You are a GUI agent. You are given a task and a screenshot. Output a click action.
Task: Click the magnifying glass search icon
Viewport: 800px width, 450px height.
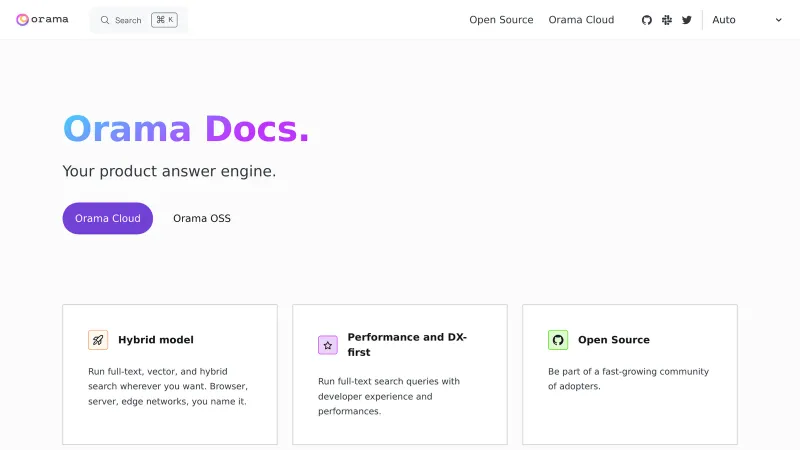[105, 20]
